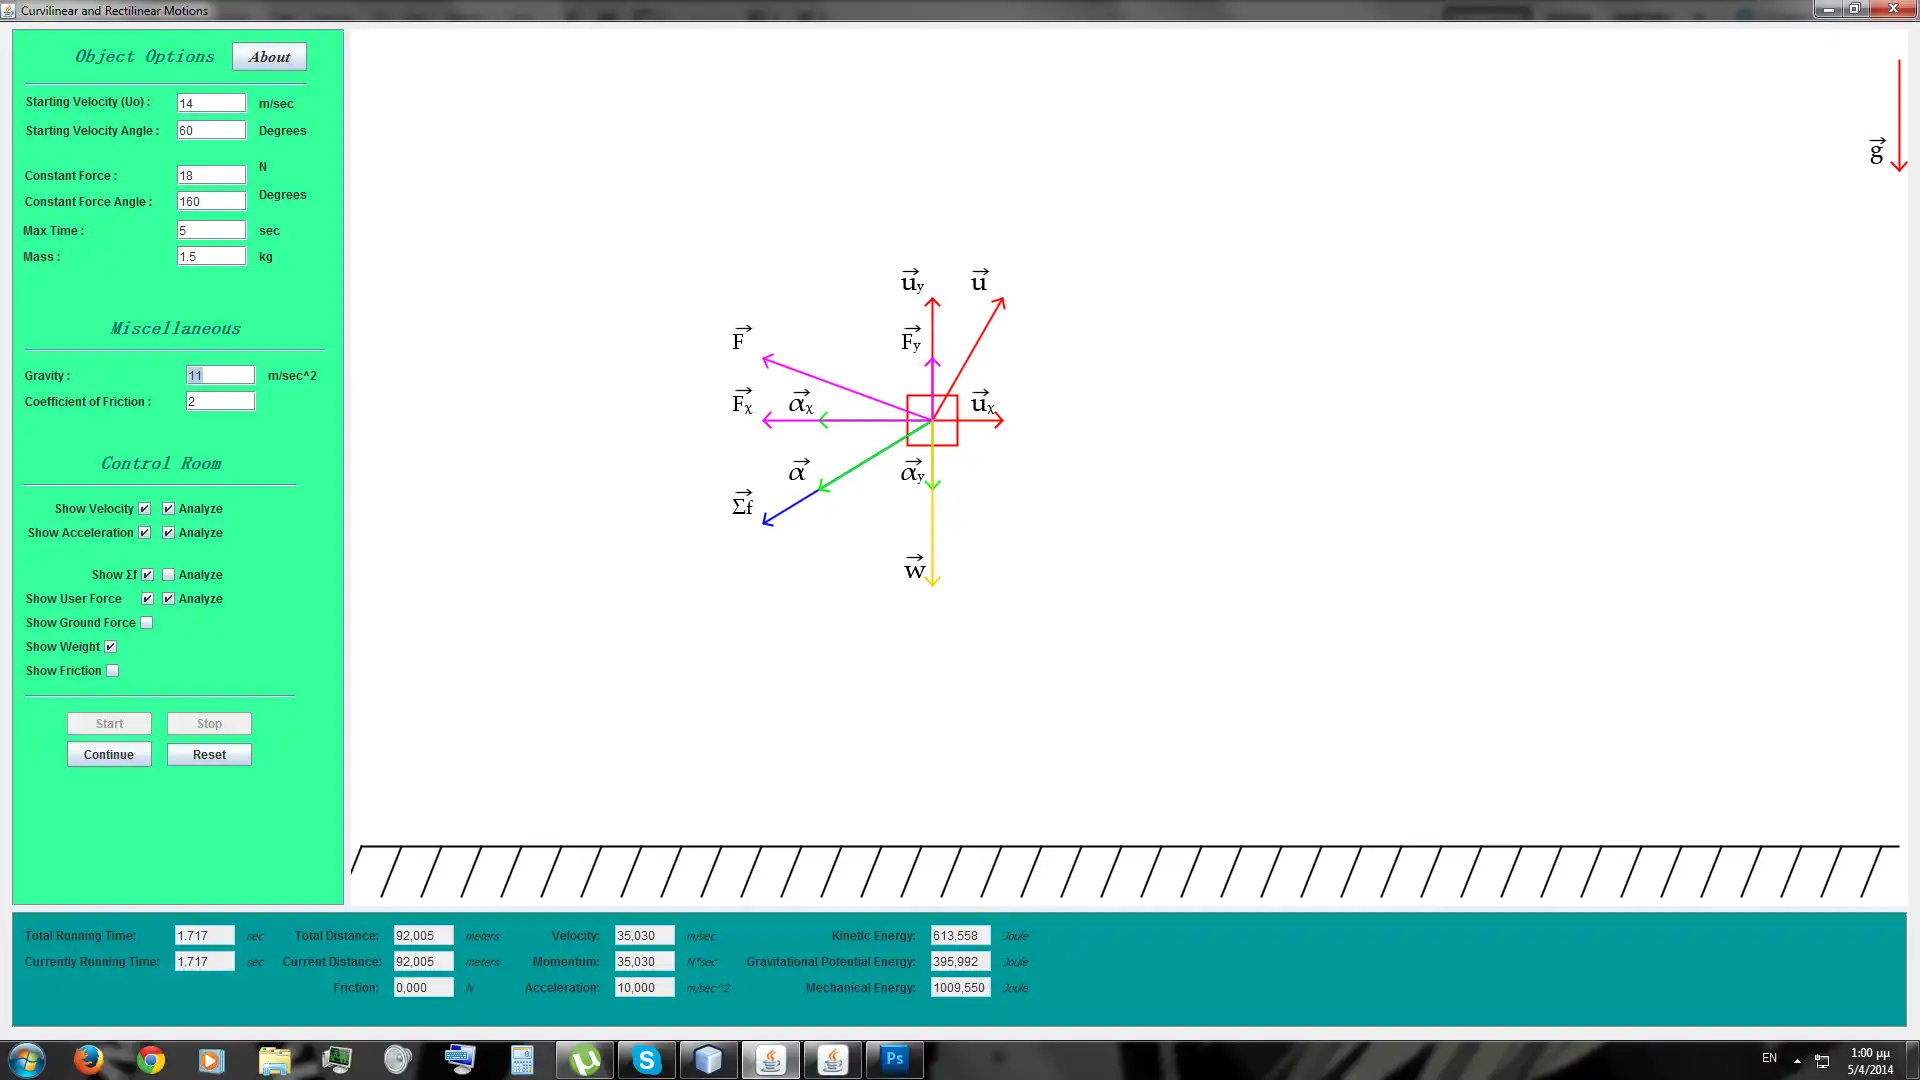The image size is (1920, 1080).
Task: Open the Calculator taskbar icon
Action: (522, 1059)
